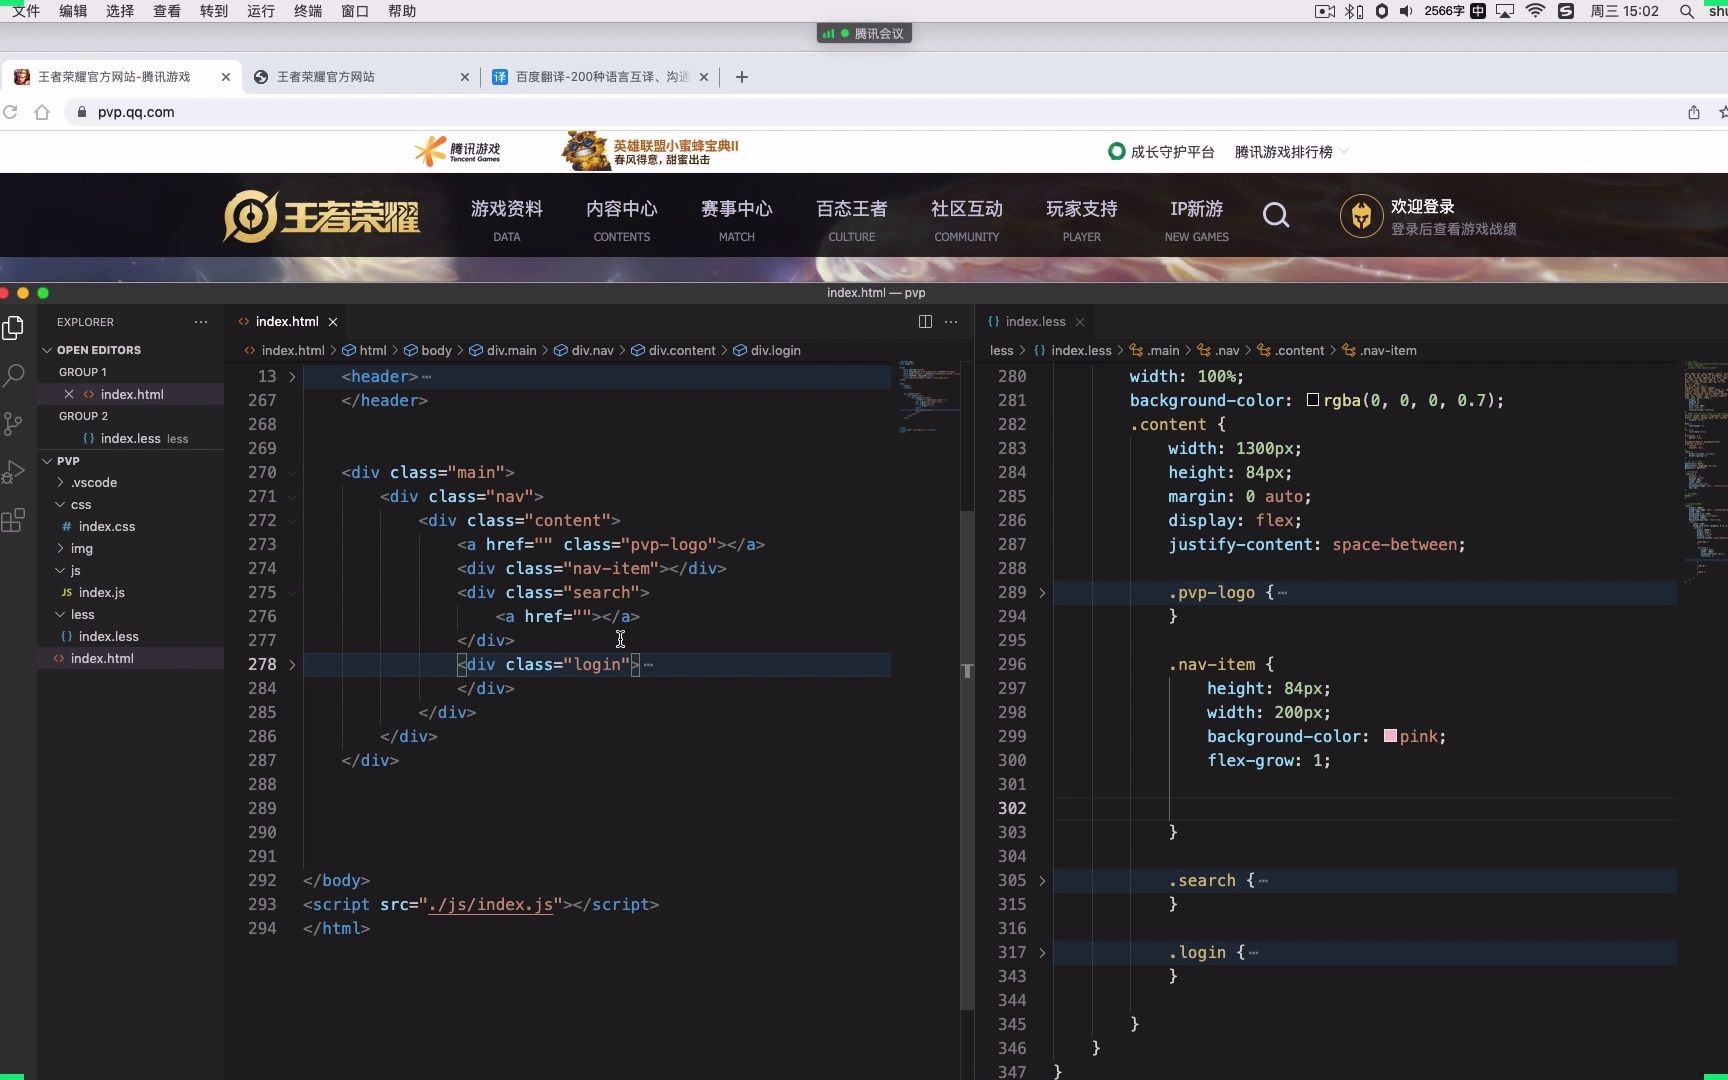Click the login avatar icon on website
Image resolution: width=1728 pixels, height=1080 pixels.
[1361, 216]
